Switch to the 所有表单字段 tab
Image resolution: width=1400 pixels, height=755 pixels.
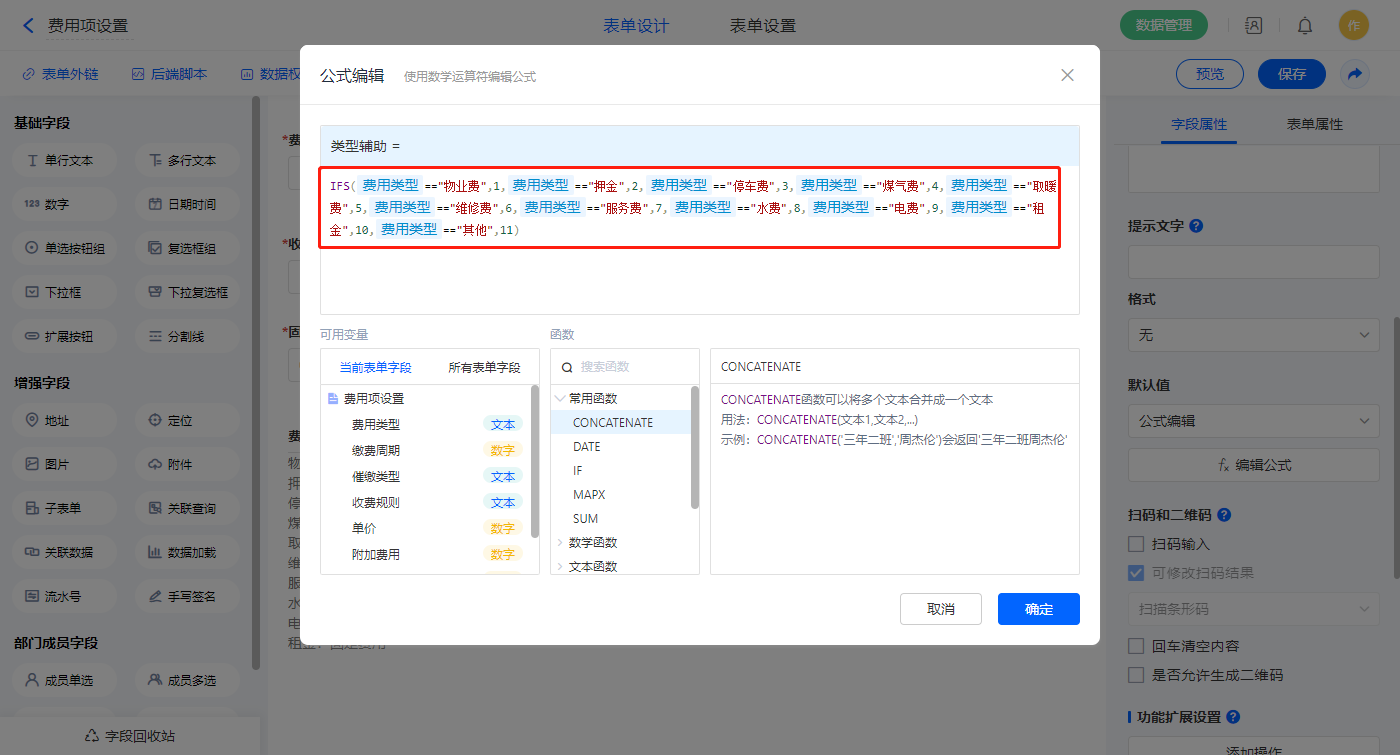484,367
